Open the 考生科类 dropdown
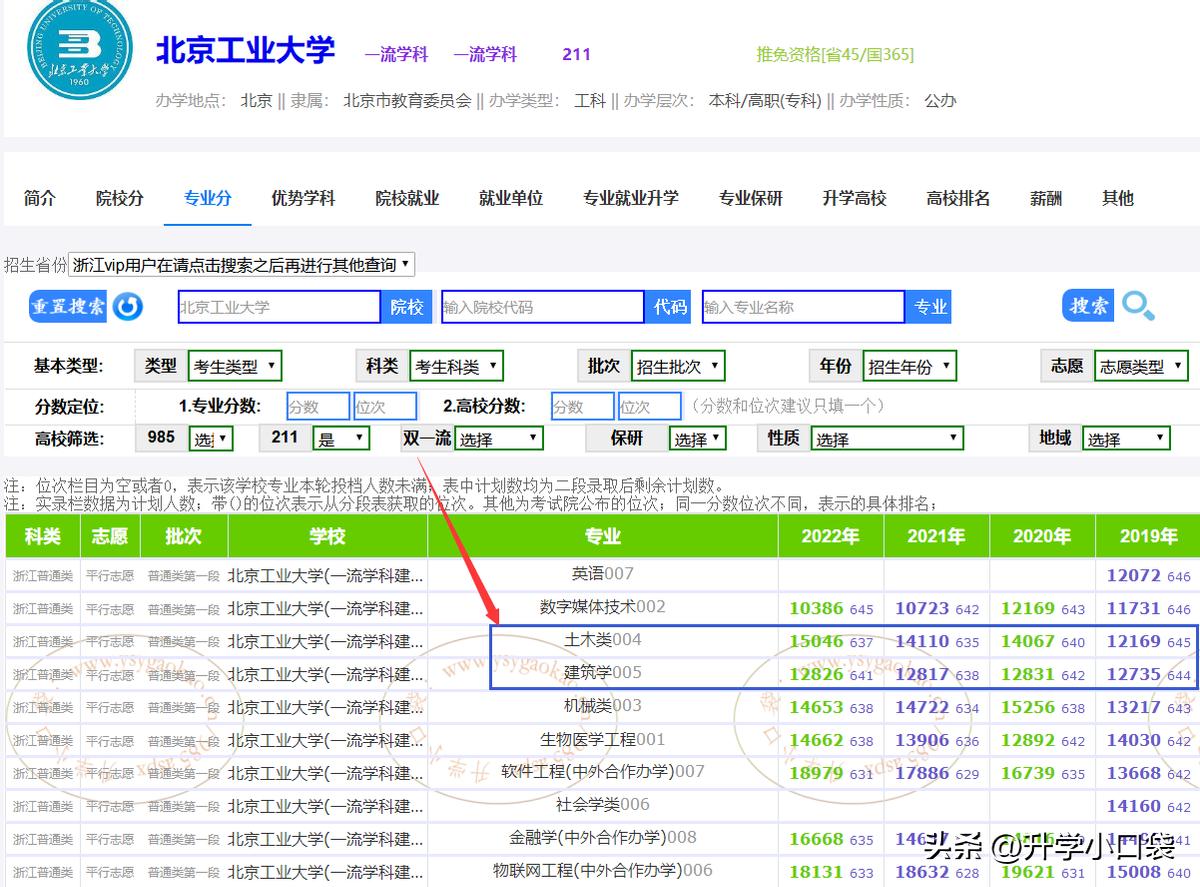Viewport: 1200px width, 887px height. point(456,365)
